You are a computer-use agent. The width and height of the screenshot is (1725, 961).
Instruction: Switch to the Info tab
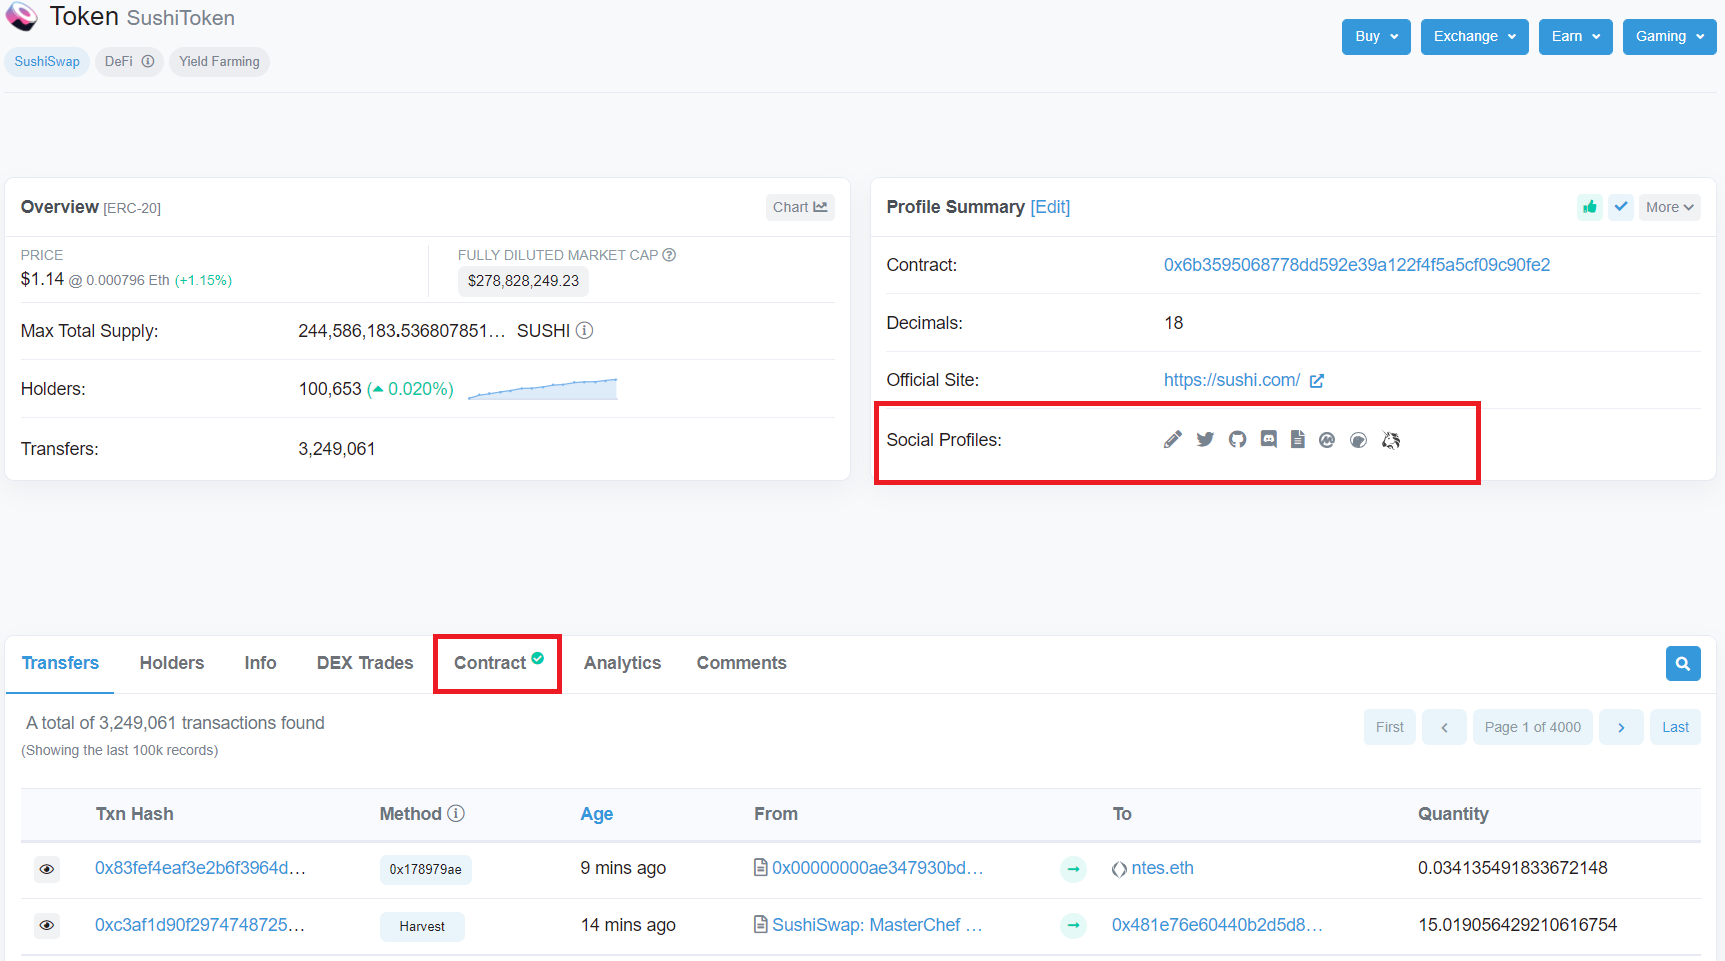coord(260,663)
